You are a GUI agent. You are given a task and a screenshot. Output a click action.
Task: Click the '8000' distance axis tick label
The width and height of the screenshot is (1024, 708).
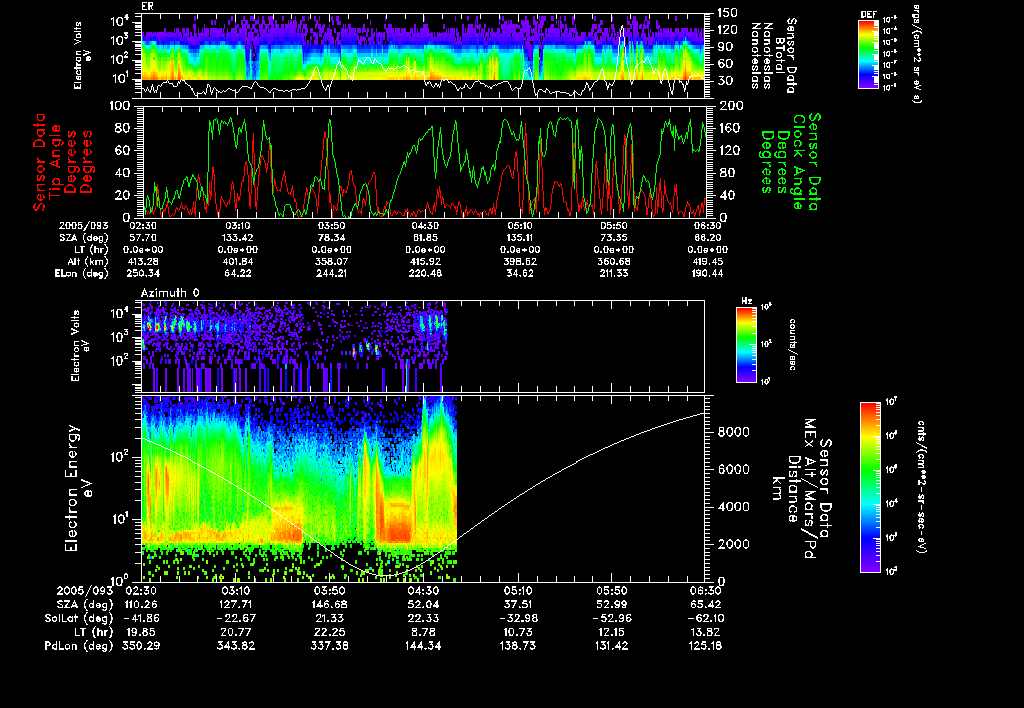tap(733, 432)
